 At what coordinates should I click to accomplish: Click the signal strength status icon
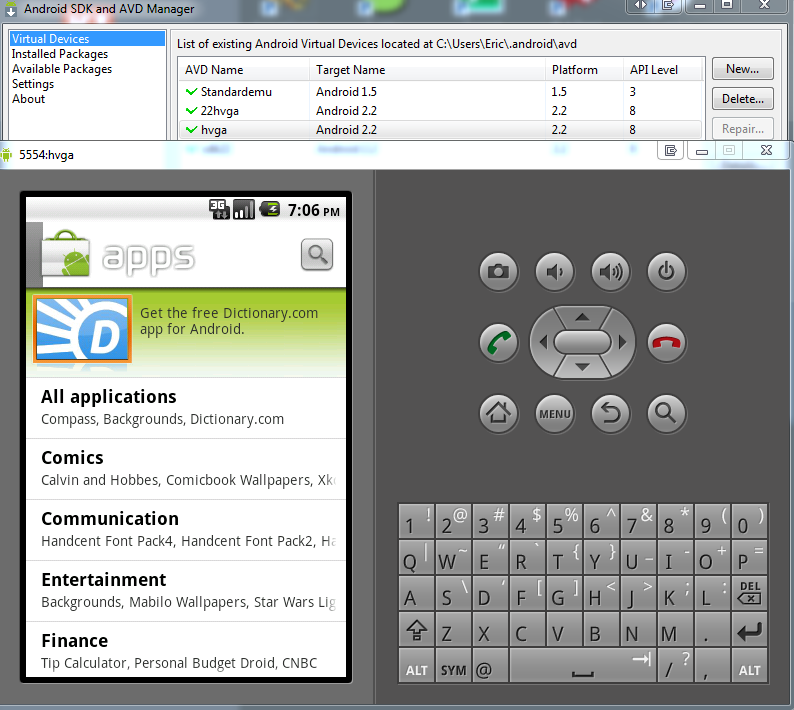[x=244, y=209]
